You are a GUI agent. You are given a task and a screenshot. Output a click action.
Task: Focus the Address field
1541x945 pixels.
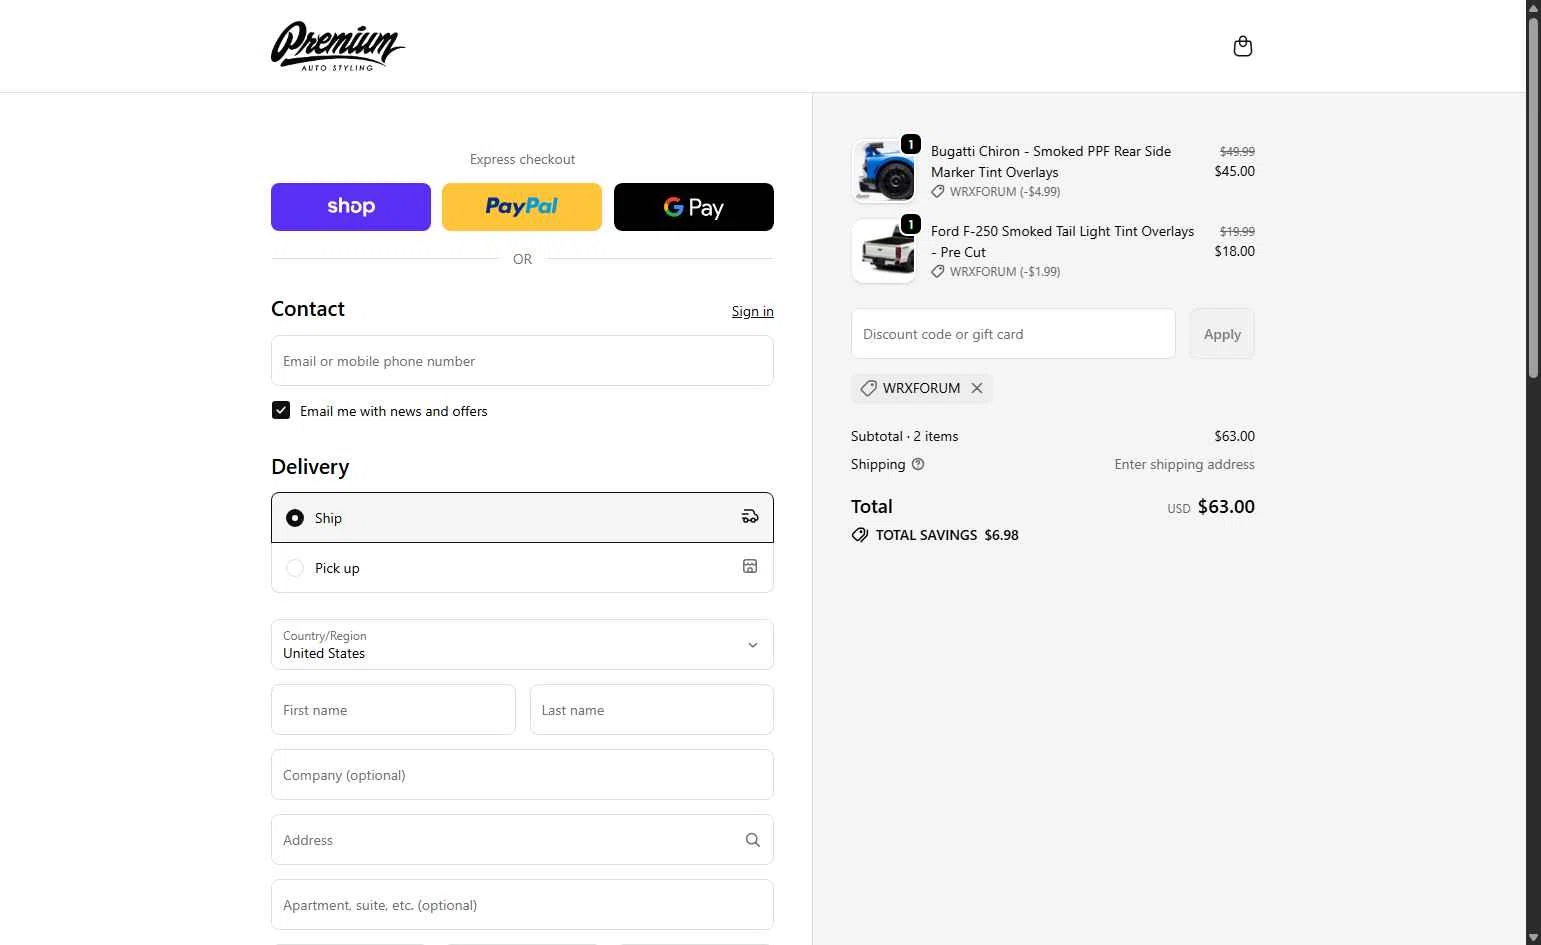coord(522,840)
